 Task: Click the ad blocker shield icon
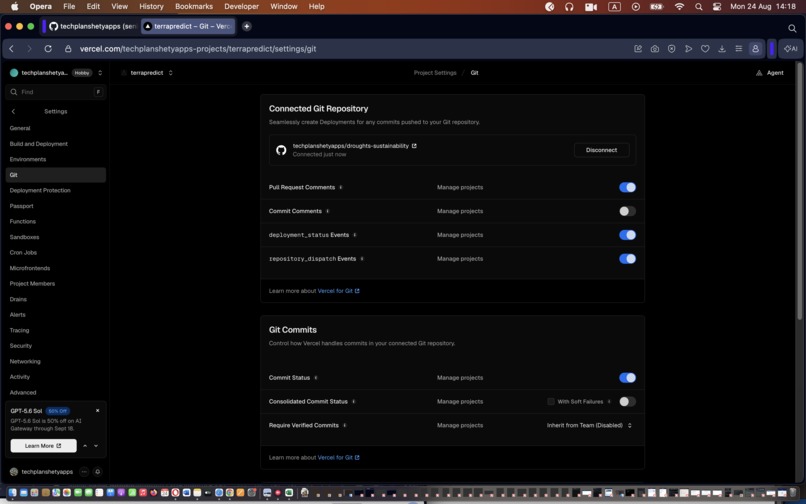coord(671,49)
